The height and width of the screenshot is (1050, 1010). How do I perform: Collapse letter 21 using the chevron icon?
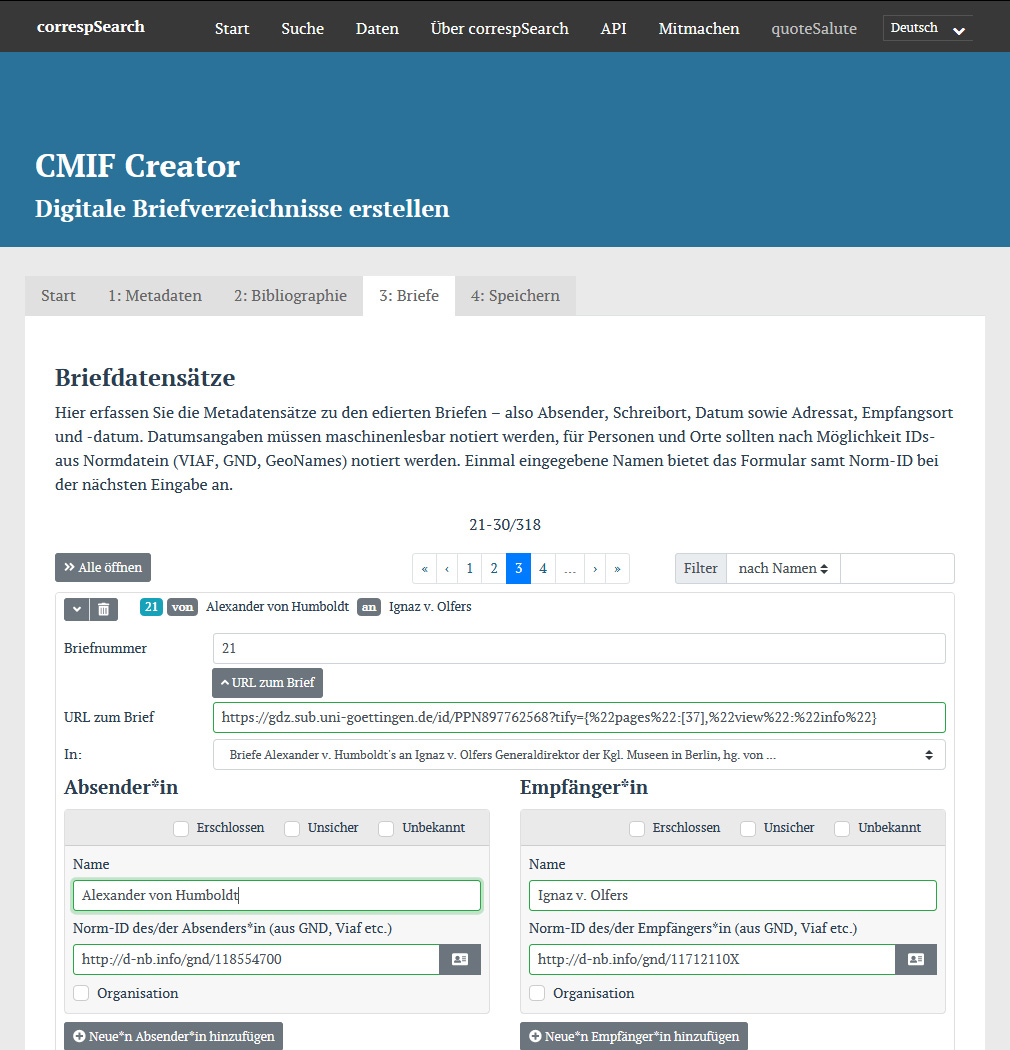(77, 608)
